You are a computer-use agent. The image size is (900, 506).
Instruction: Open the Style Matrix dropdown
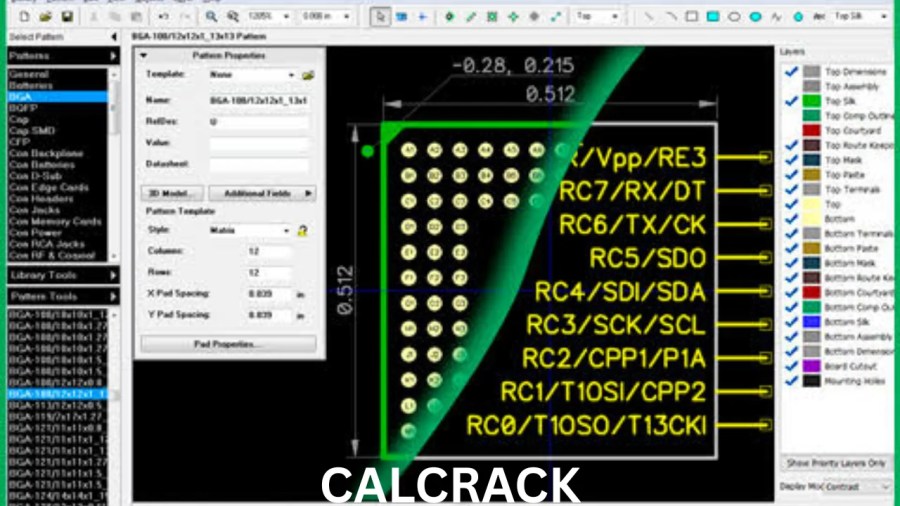(x=249, y=231)
